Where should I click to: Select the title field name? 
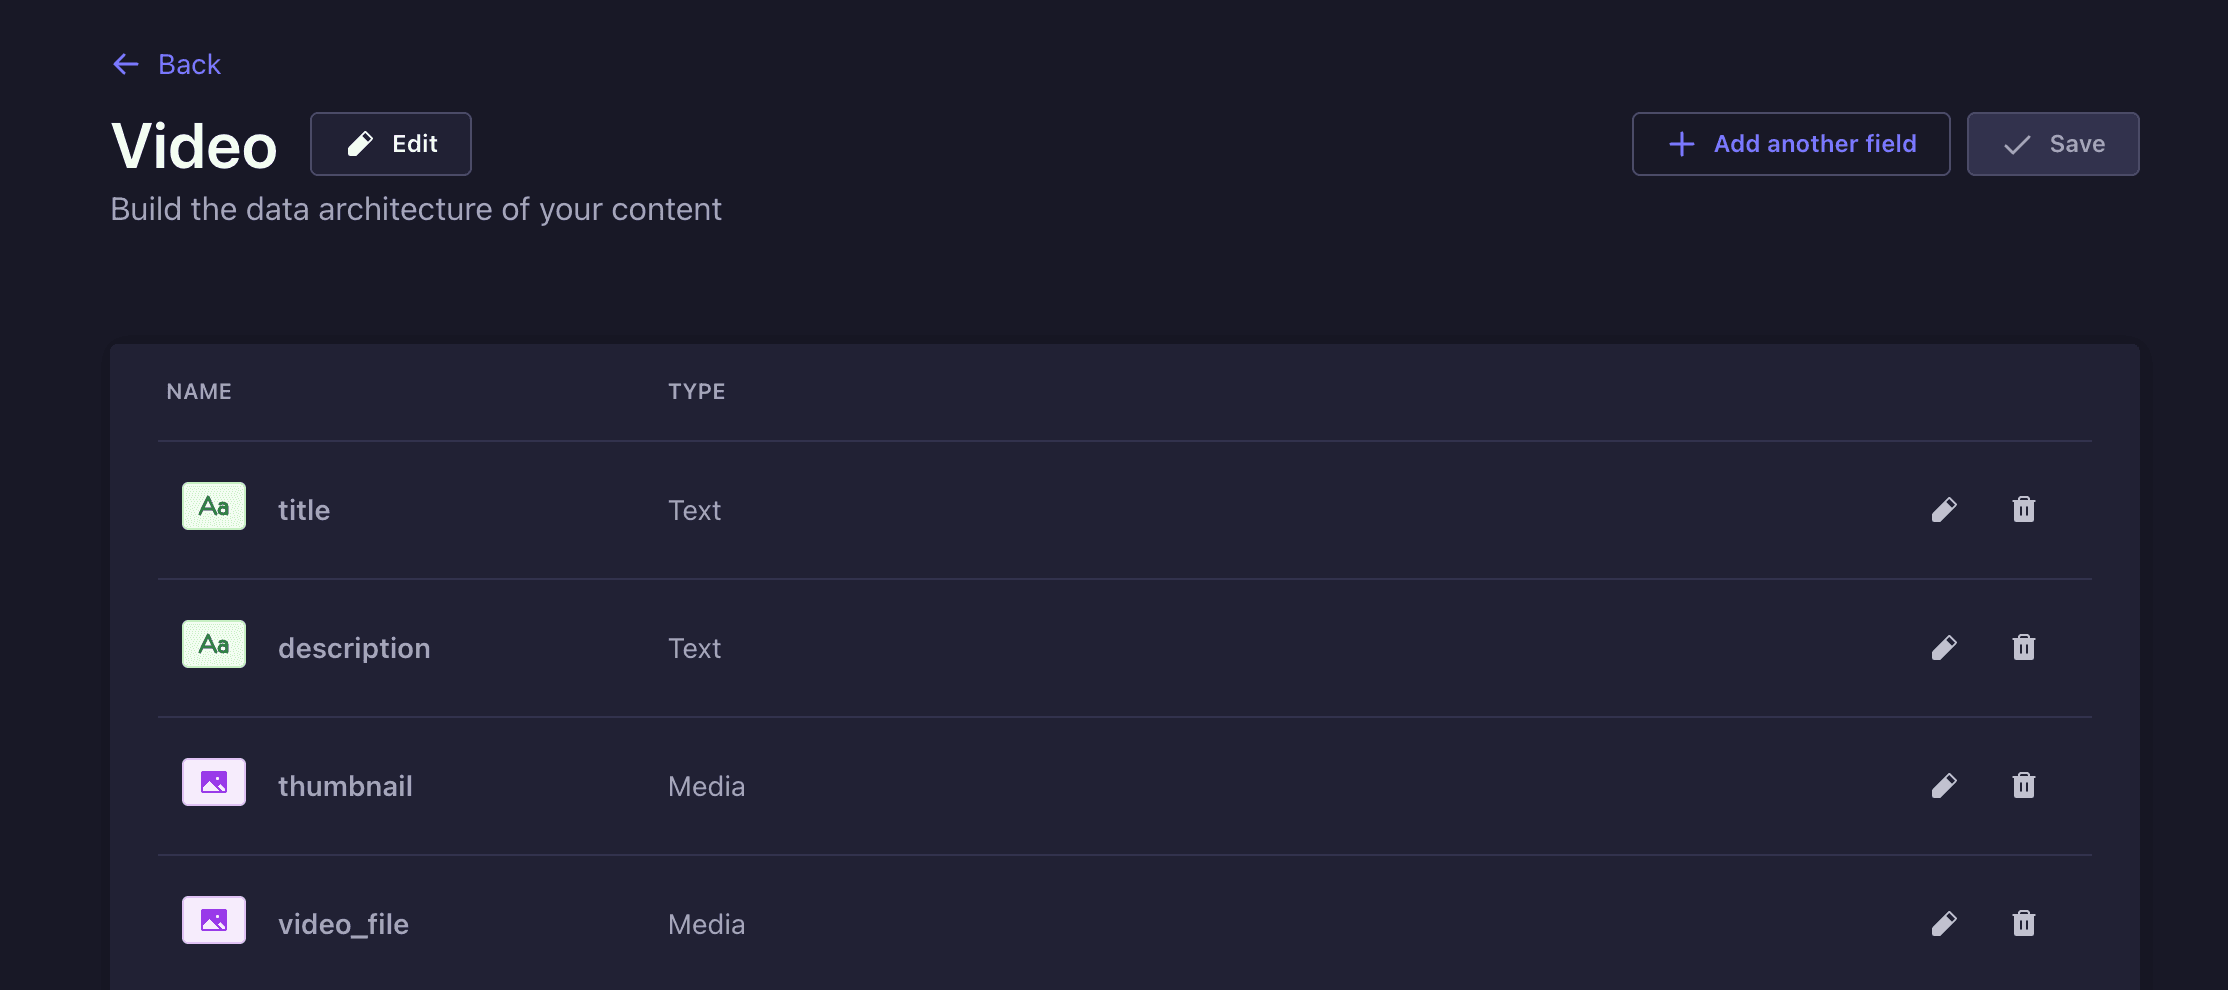[x=304, y=510]
